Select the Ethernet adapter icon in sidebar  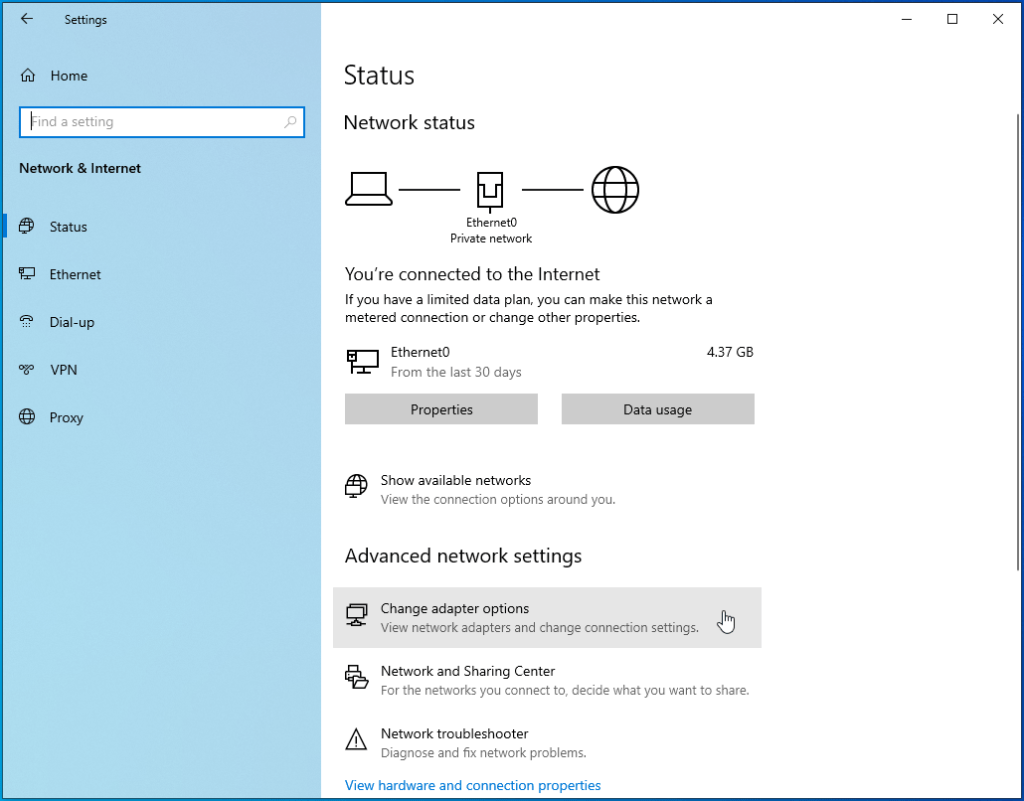click(28, 274)
